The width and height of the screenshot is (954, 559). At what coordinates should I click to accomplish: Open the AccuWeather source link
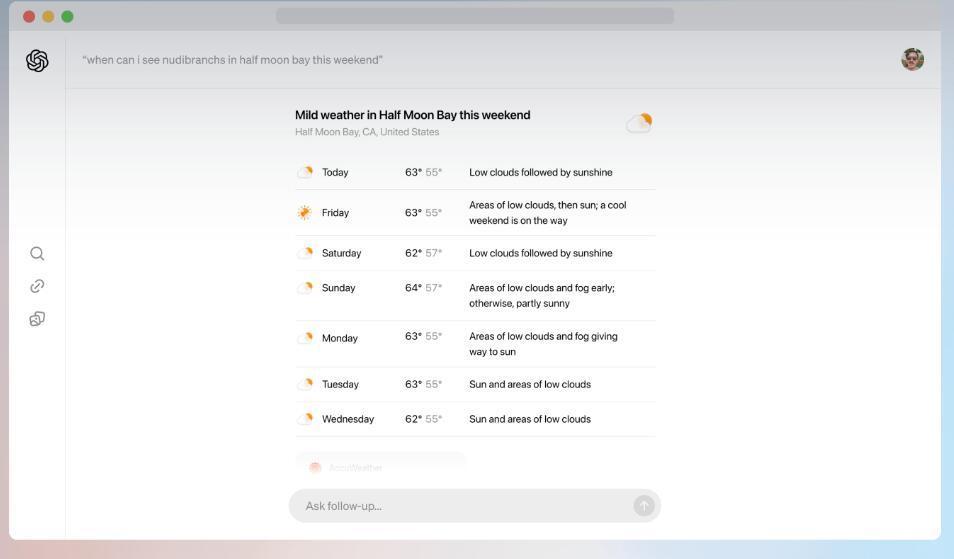355,467
